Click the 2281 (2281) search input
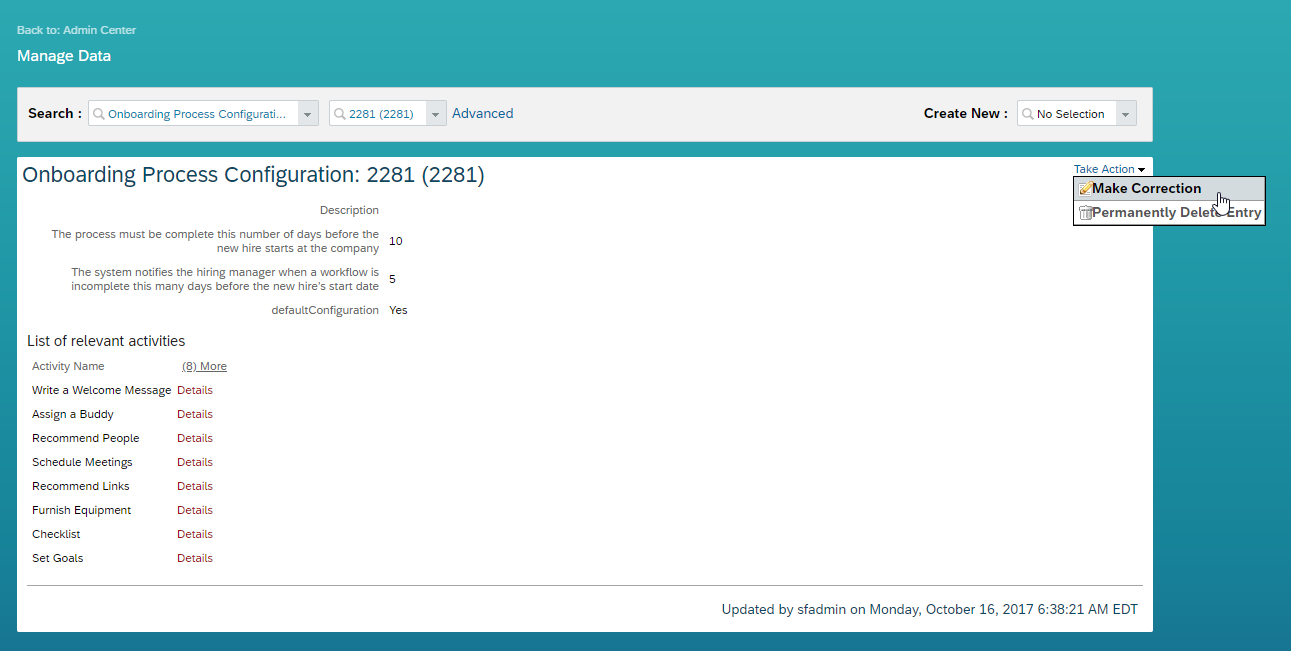The width and height of the screenshot is (1291, 651). [x=386, y=114]
